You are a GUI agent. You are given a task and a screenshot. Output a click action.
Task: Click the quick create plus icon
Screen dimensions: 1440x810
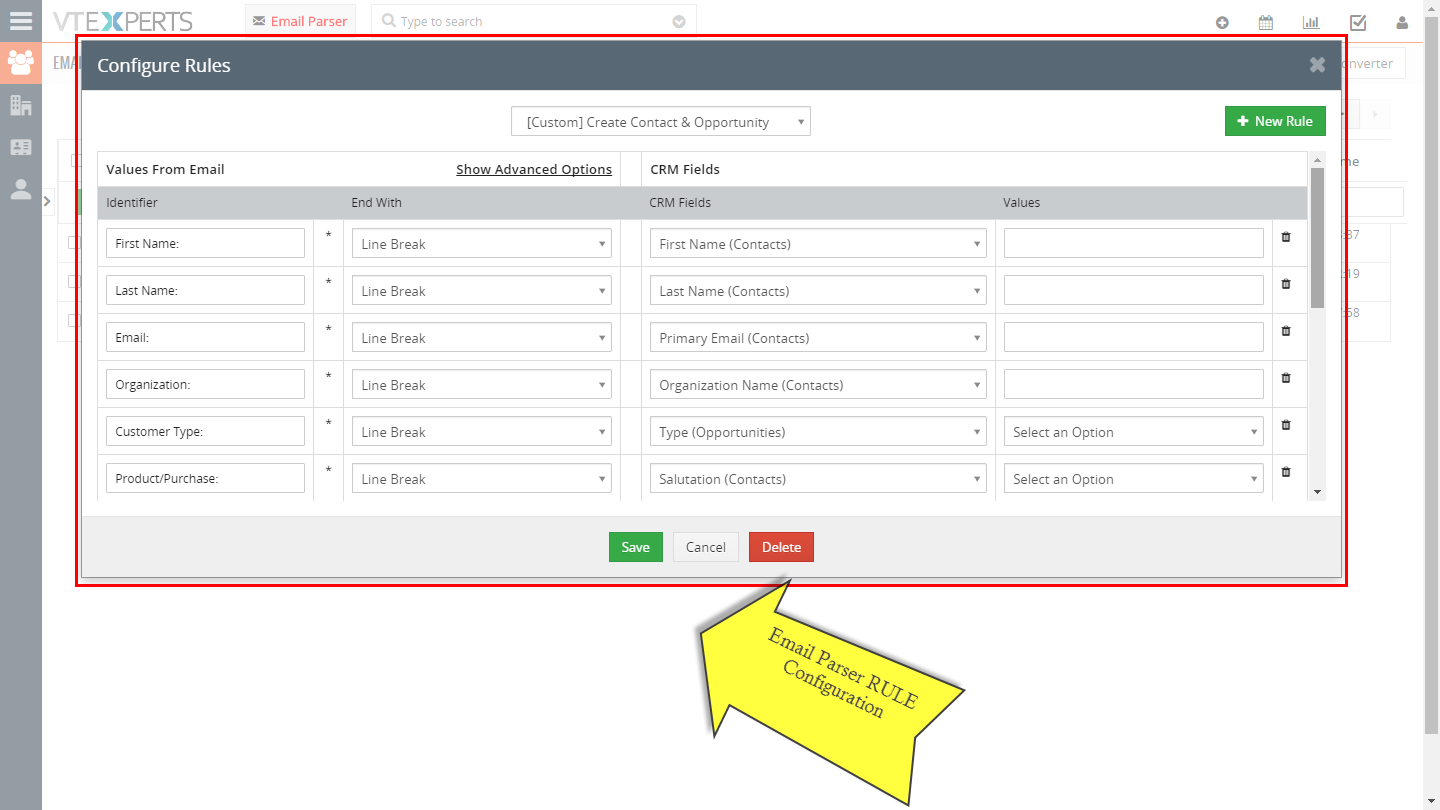(x=1222, y=22)
